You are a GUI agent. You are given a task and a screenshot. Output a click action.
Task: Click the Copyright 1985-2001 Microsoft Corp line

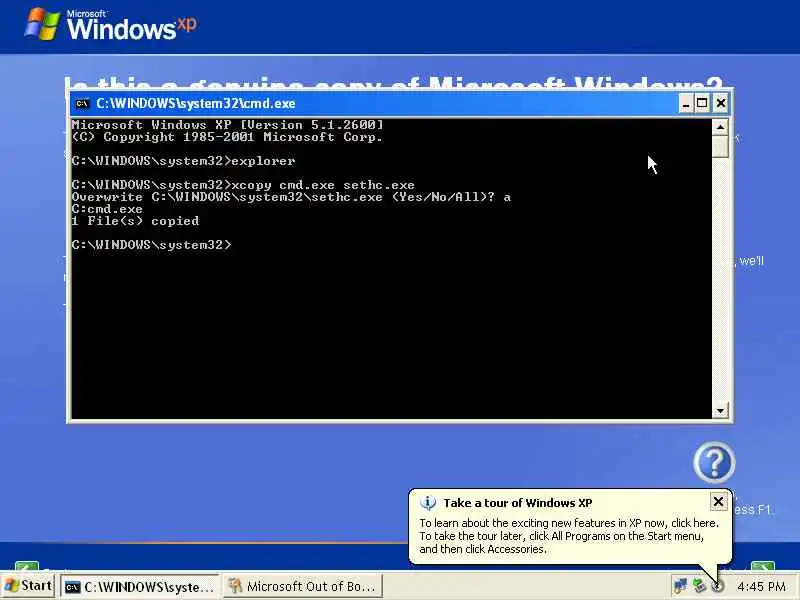pyautogui.click(x=227, y=137)
